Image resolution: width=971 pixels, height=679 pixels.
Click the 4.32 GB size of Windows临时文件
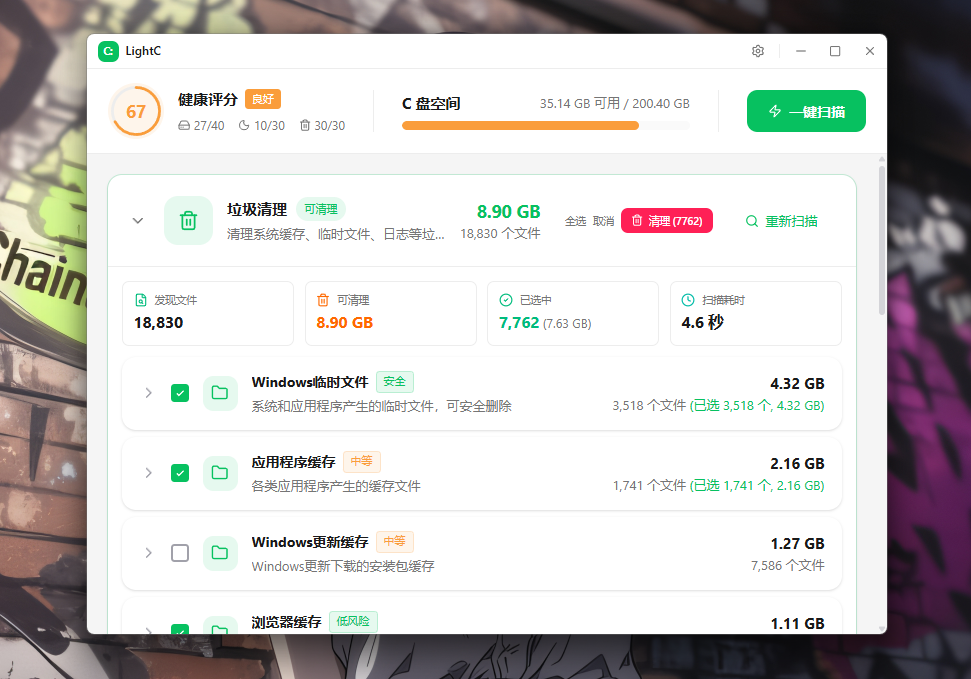click(x=797, y=384)
